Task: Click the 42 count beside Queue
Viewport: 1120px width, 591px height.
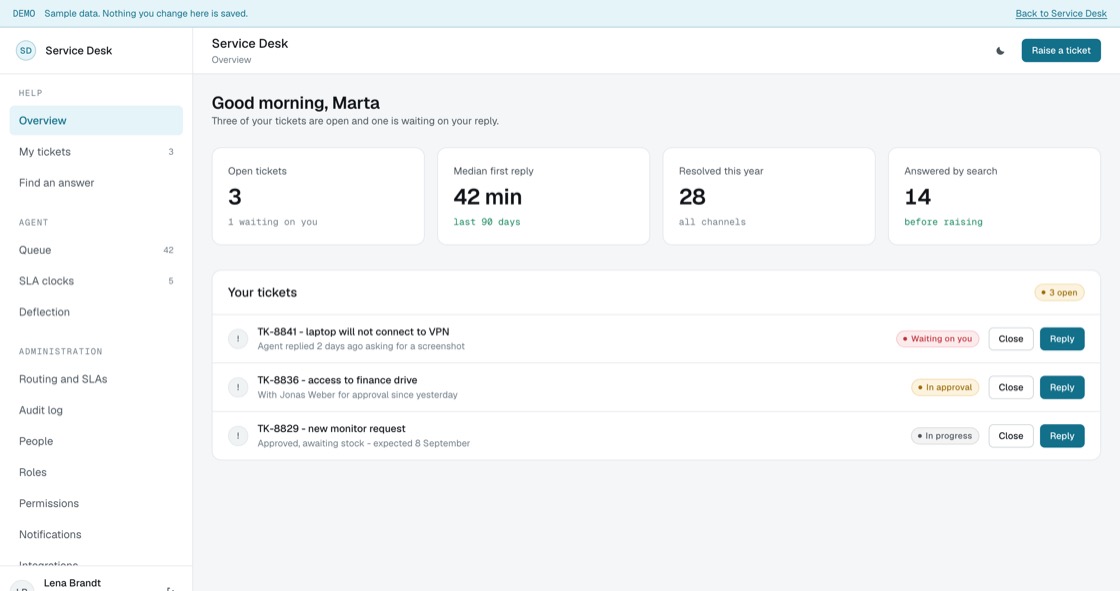Action: [169, 250]
